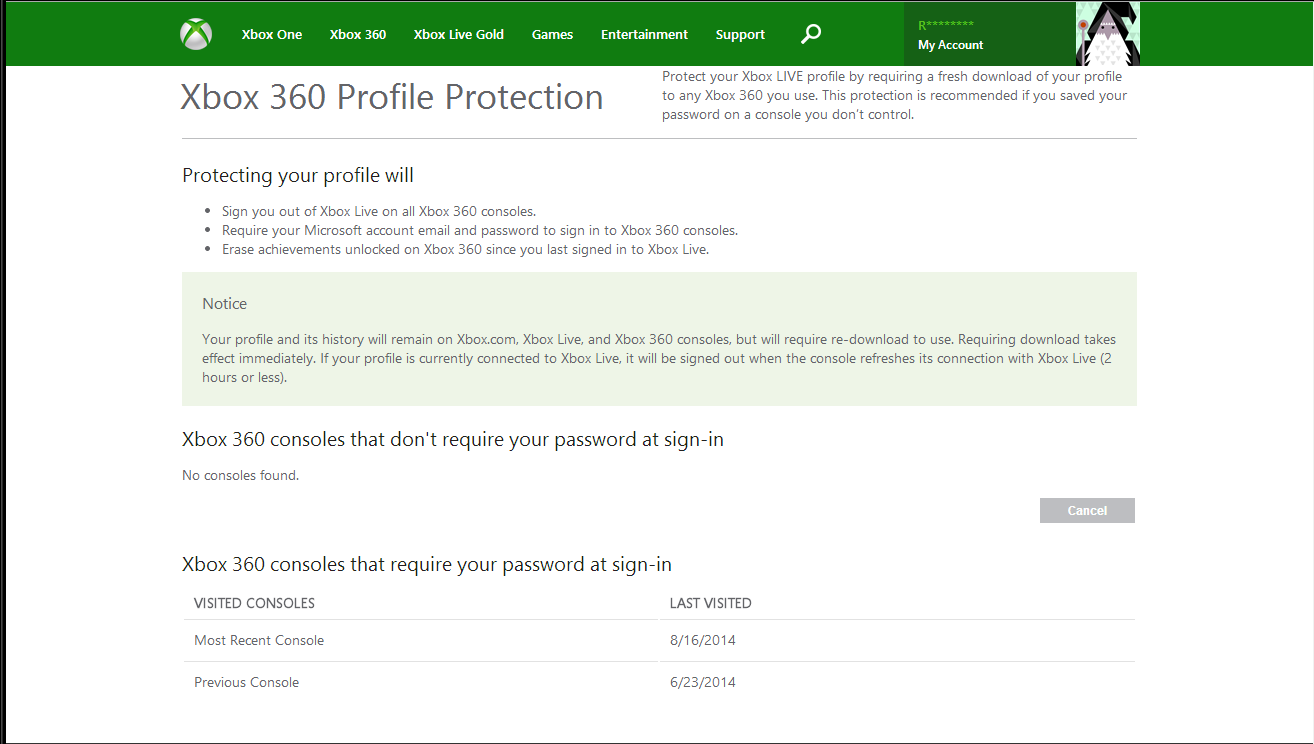Open the Xbox One menu
Image resolution: width=1314 pixels, height=744 pixels.
click(x=272, y=34)
